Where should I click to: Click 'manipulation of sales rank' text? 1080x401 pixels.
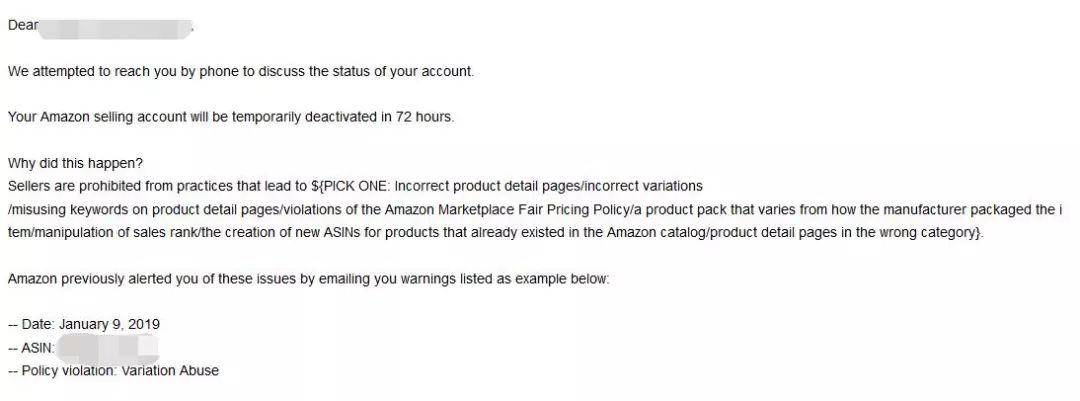108,232
